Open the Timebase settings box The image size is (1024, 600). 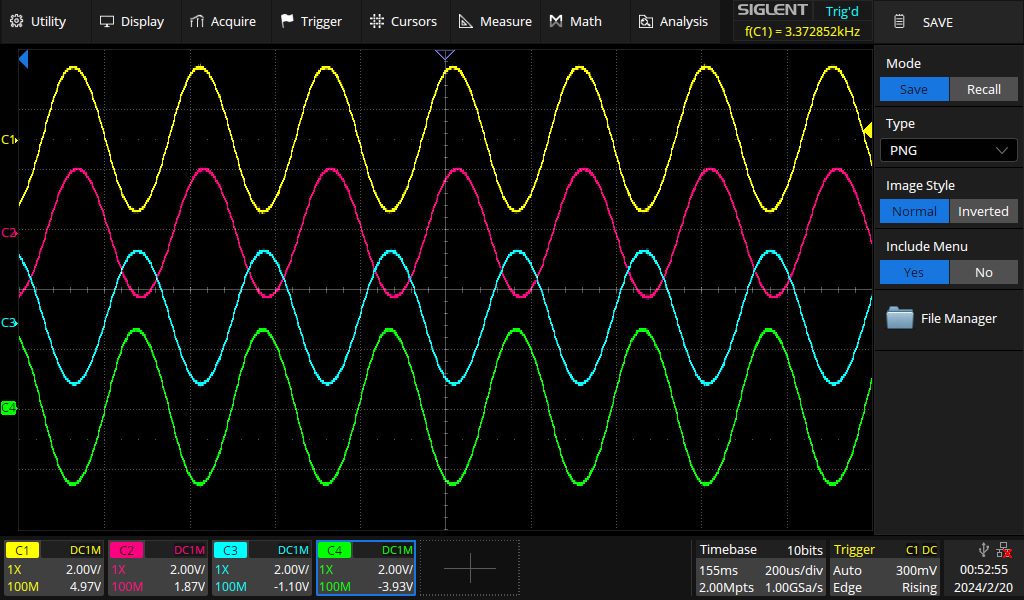pos(760,568)
